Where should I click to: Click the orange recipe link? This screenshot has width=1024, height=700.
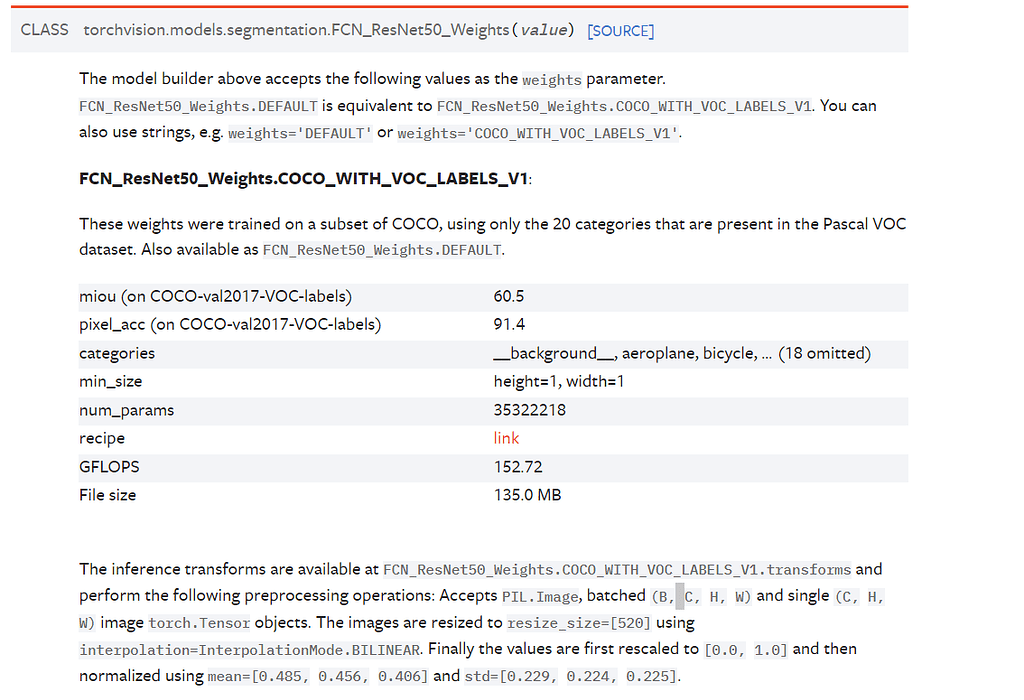tap(506, 438)
